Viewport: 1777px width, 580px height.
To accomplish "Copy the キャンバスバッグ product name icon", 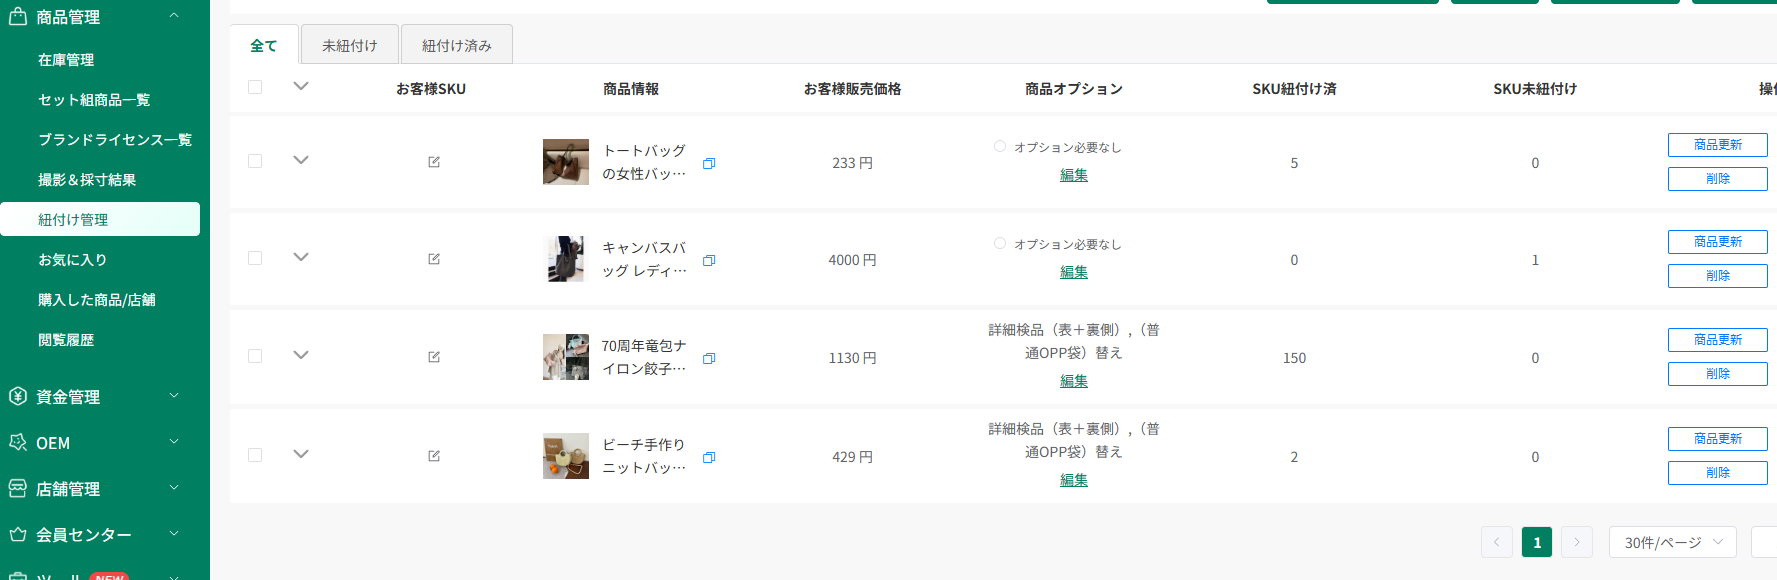I will (x=709, y=260).
